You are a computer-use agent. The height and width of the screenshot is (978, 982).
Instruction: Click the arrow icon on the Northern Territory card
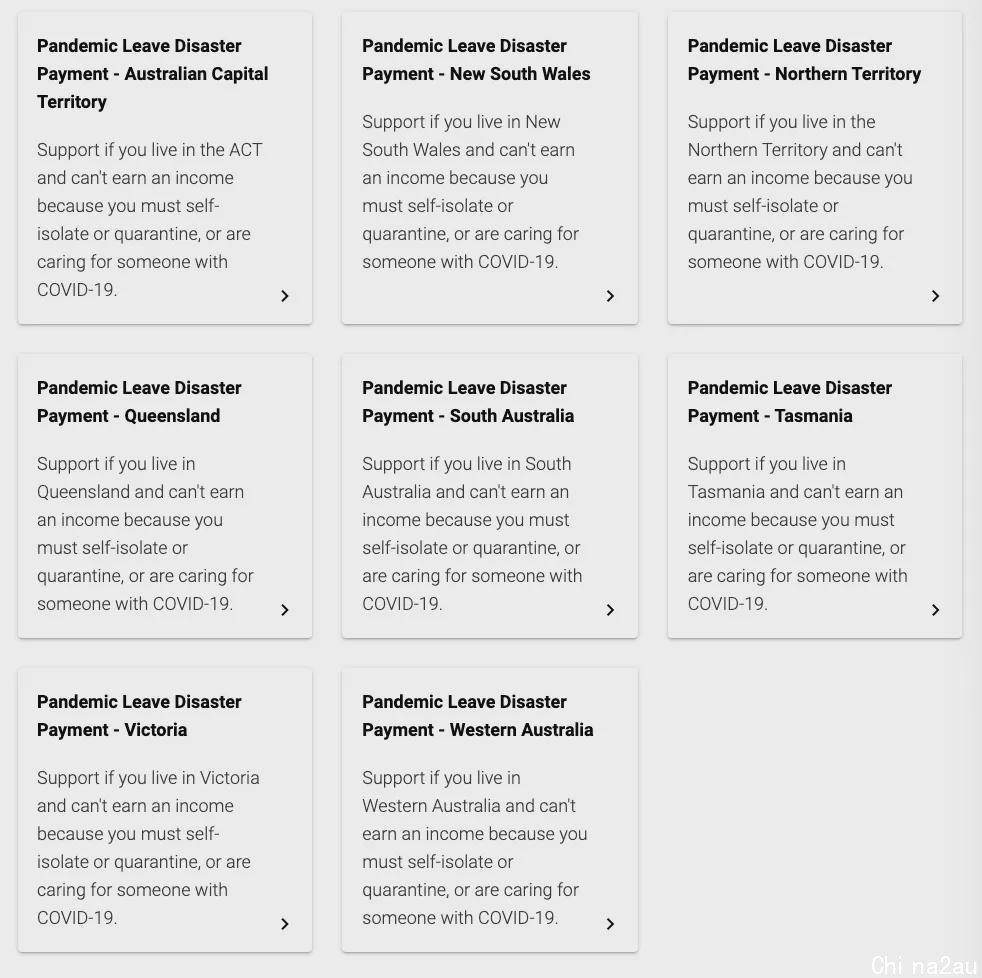tap(936, 296)
